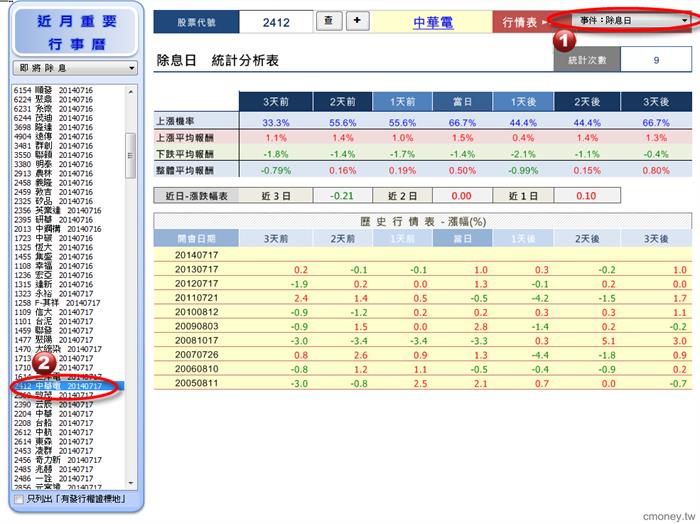Pick 3380 明泰 in the list

[x=54, y=164]
